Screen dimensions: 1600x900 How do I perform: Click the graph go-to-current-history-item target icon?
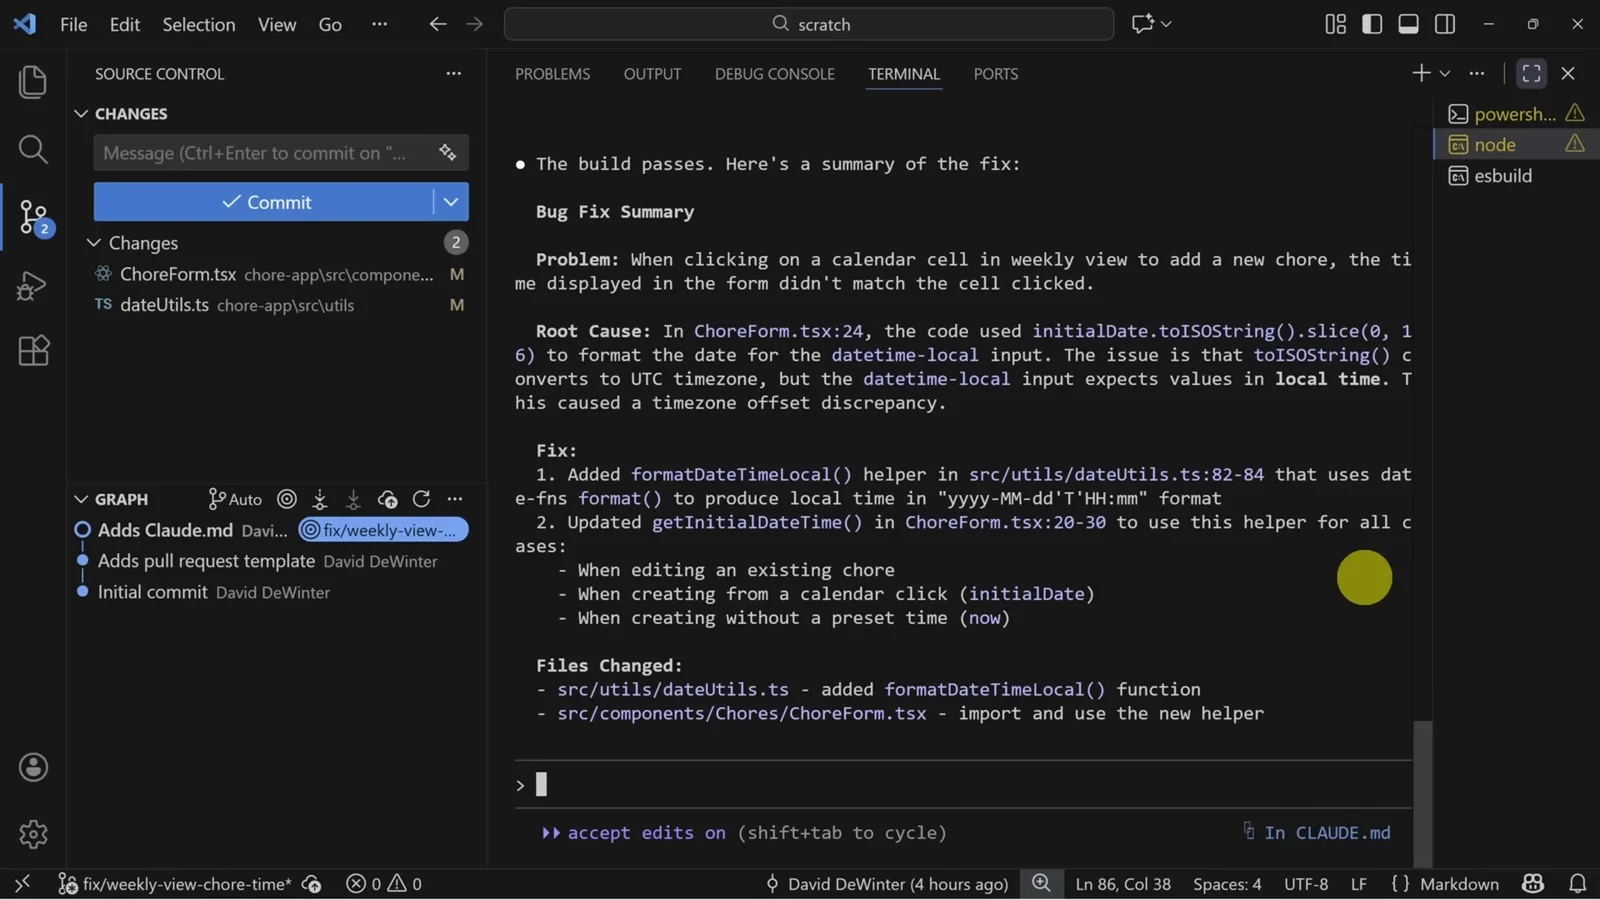pos(287,499)
